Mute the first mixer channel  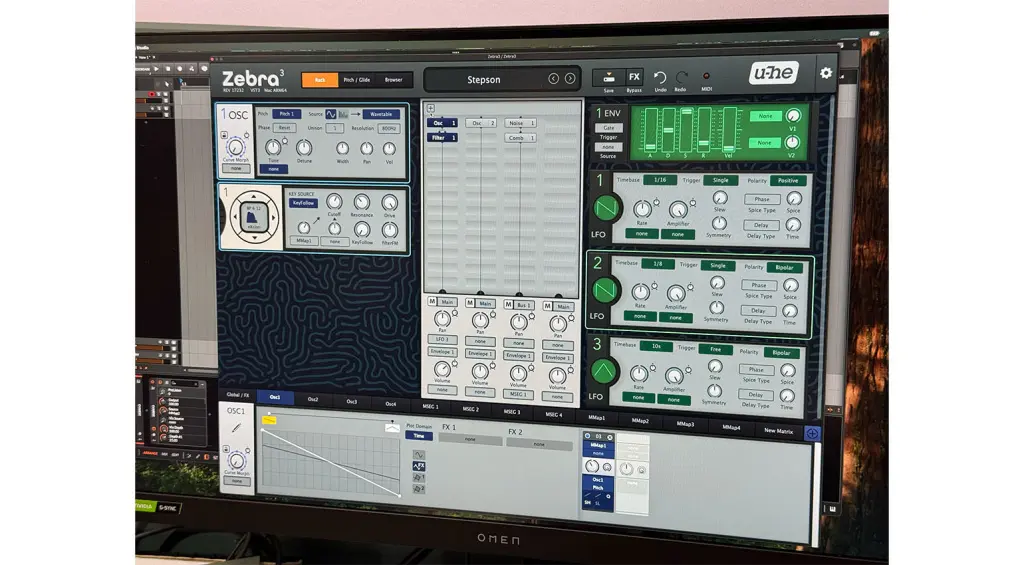[x=432, y=304]
